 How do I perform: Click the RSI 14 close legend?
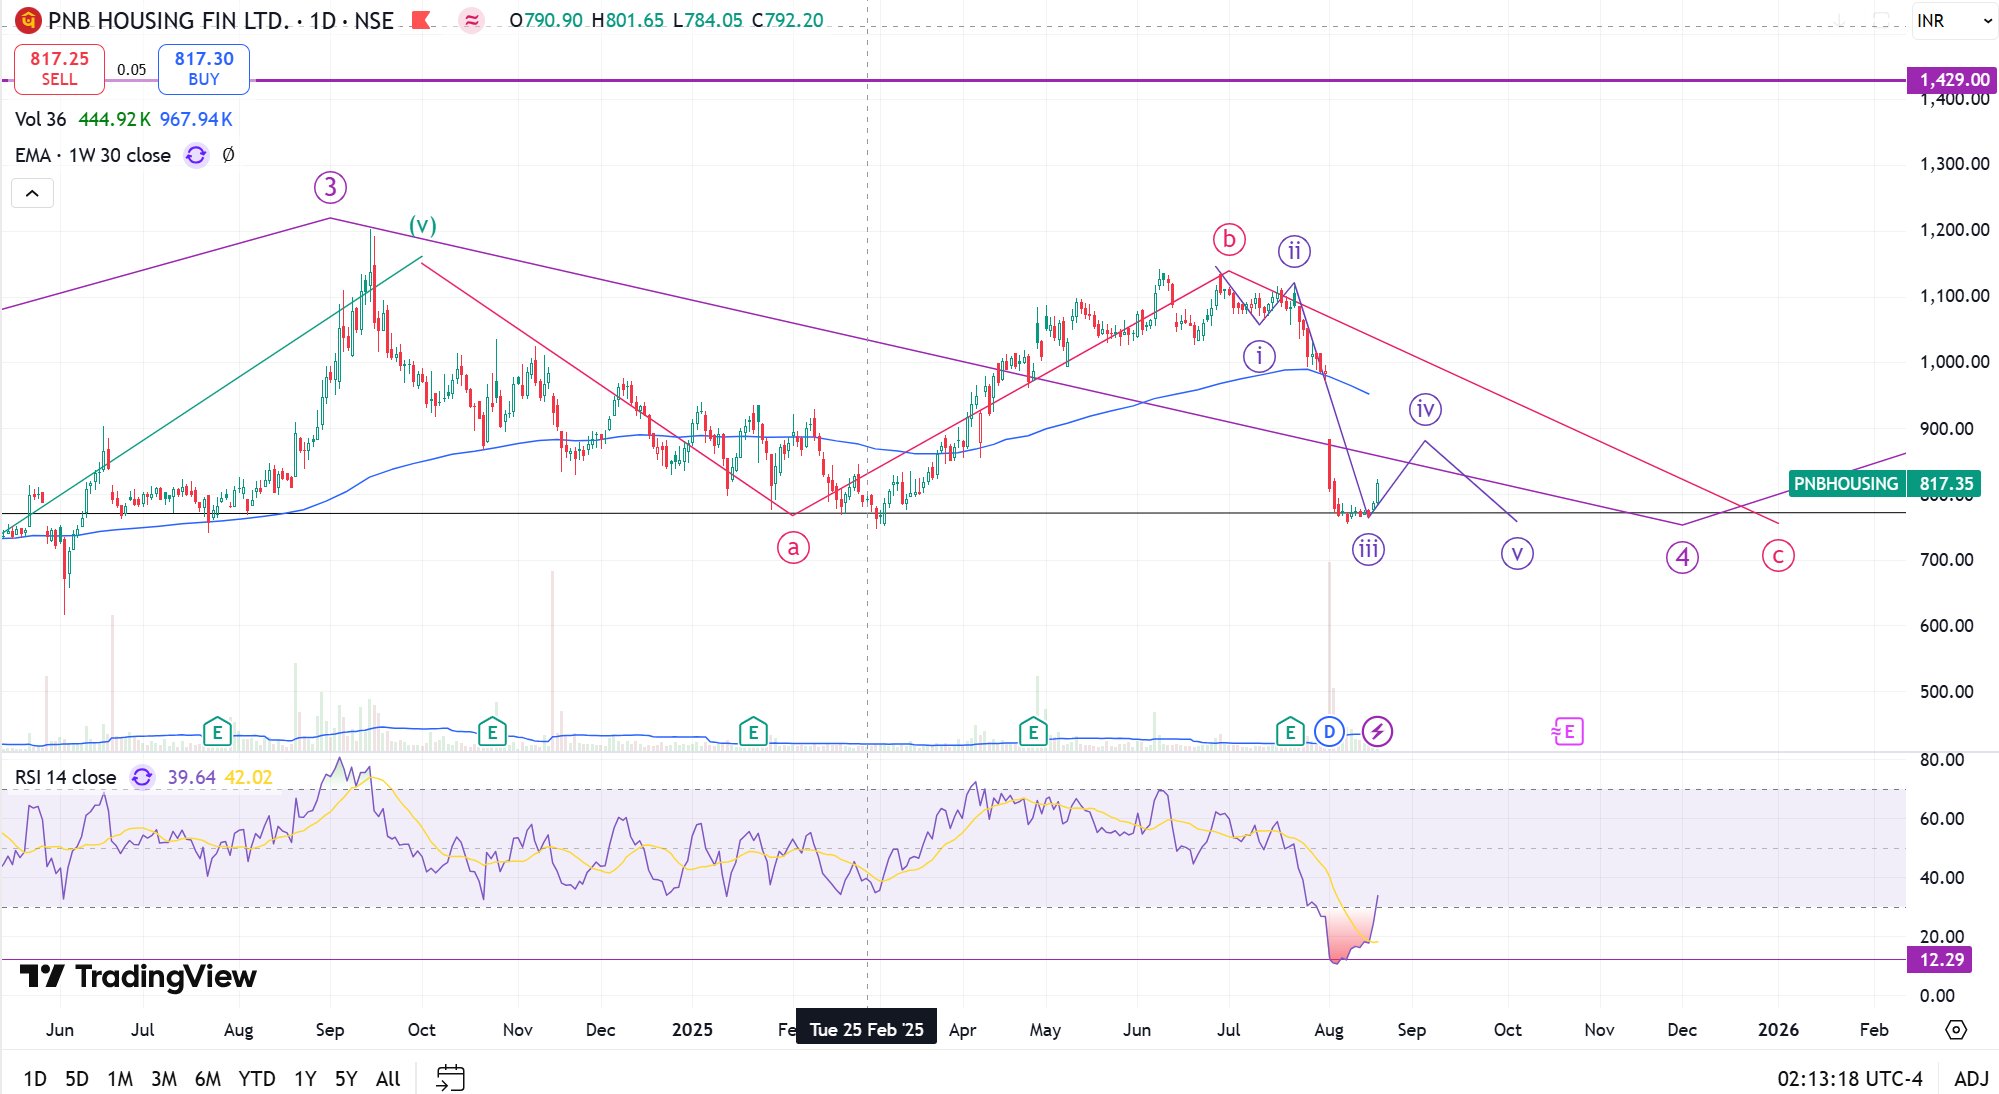[x=65, y=777]
